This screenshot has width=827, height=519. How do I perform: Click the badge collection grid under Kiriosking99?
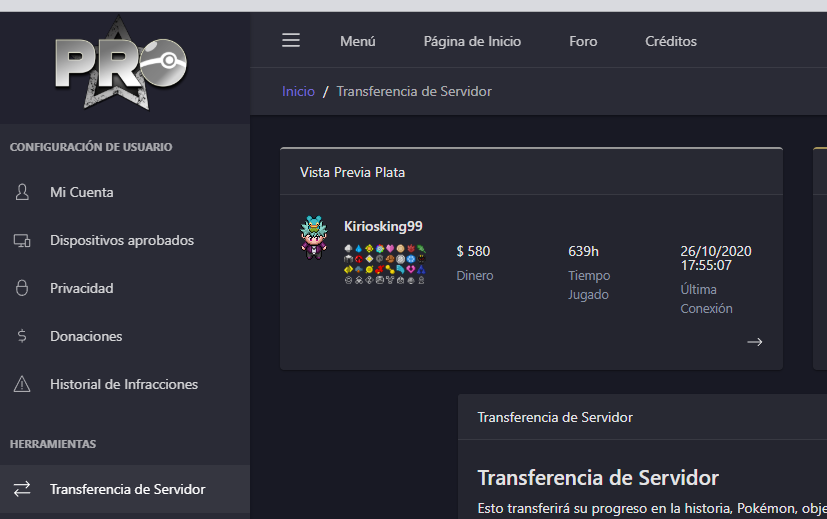click(x=385, y=264)
